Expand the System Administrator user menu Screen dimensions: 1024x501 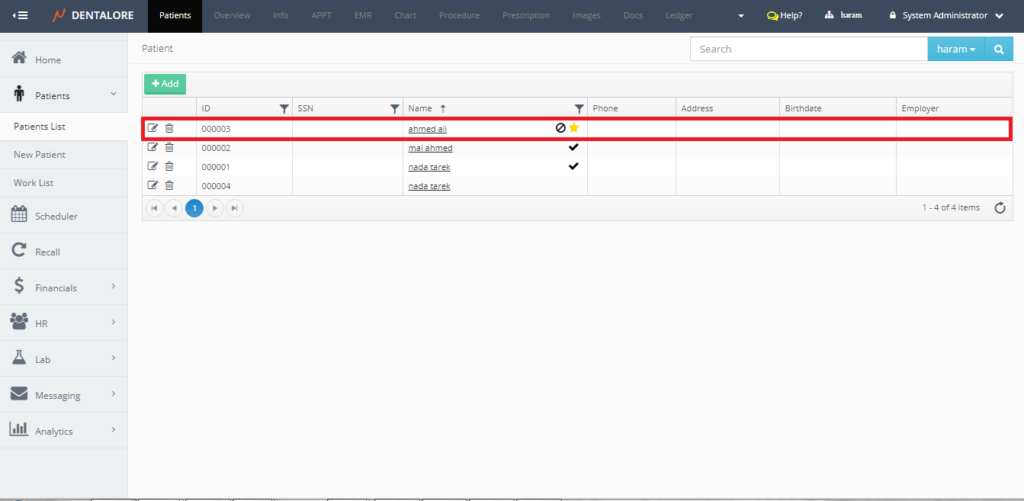click(x=945, y=16)
